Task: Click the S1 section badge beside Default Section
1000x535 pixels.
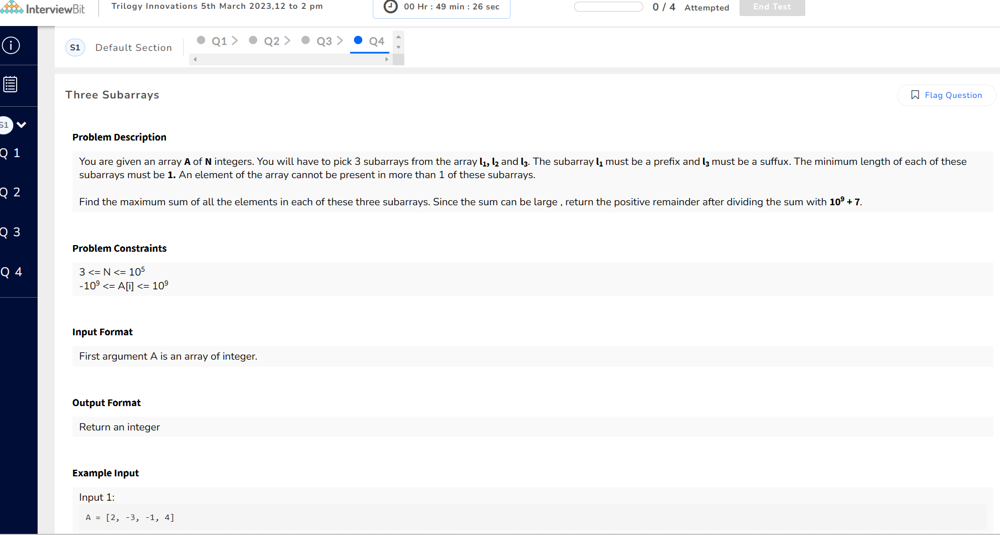Action: pos(75,47)
